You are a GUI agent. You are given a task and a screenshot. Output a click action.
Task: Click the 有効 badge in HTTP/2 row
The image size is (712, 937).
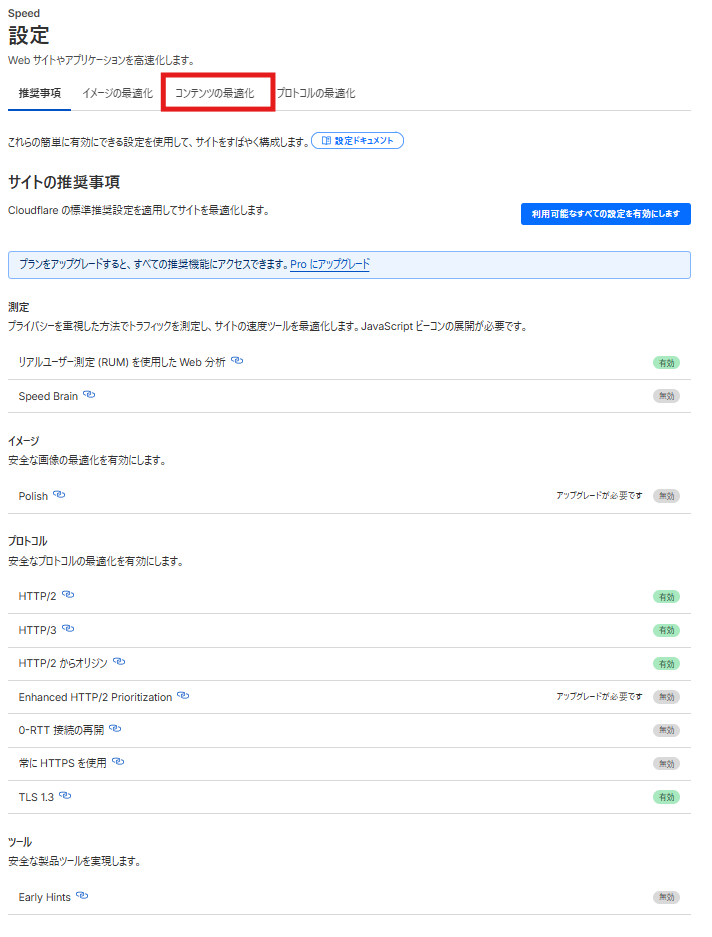[x=666, y=597]
